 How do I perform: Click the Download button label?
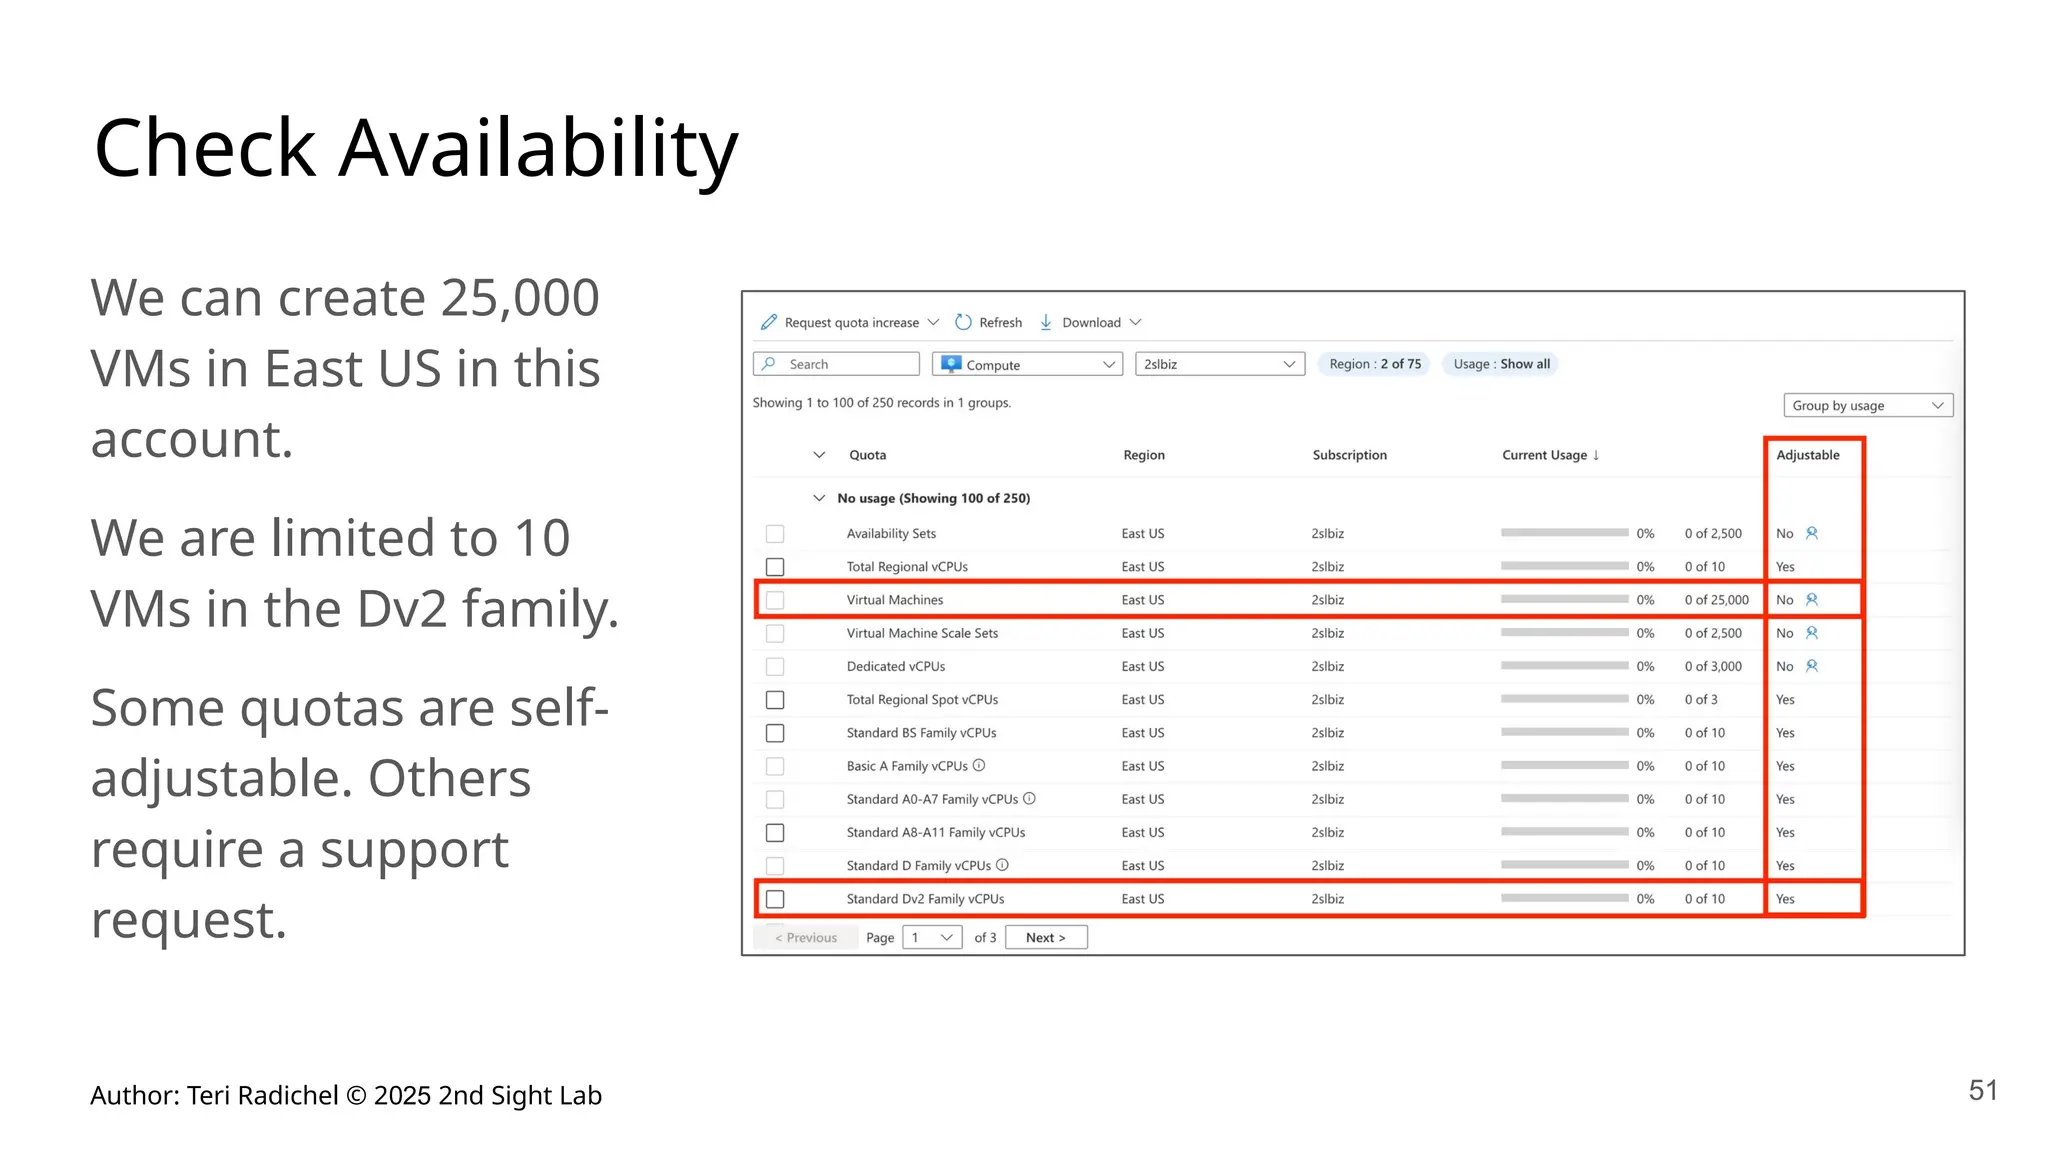(1091, 322)
